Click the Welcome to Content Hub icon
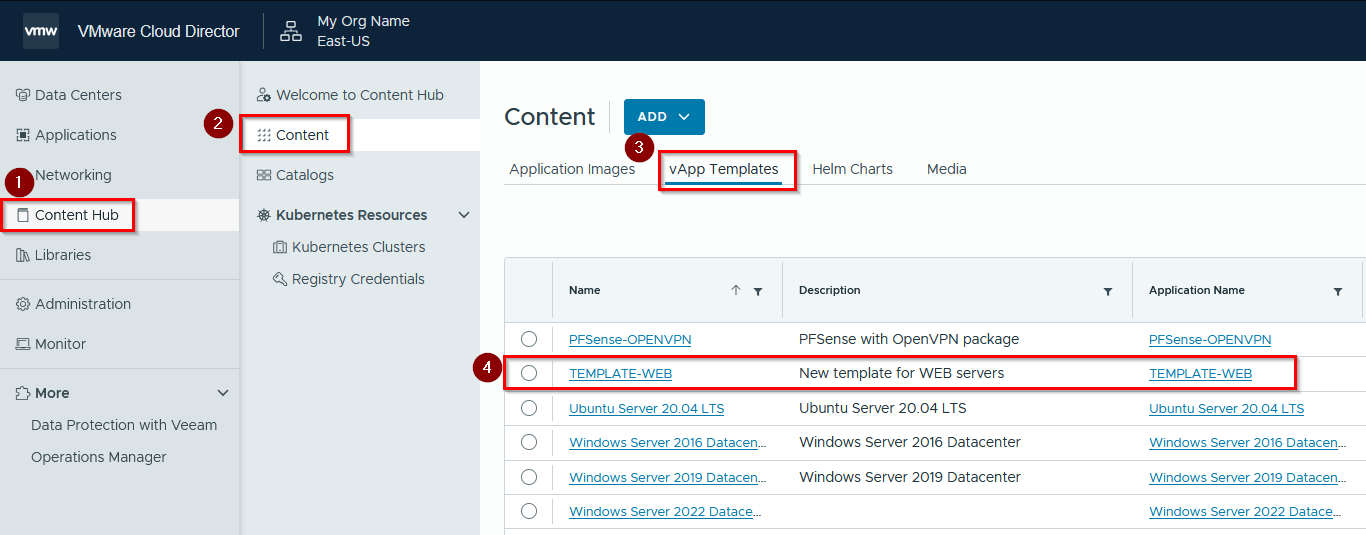 tap(264, 95)
